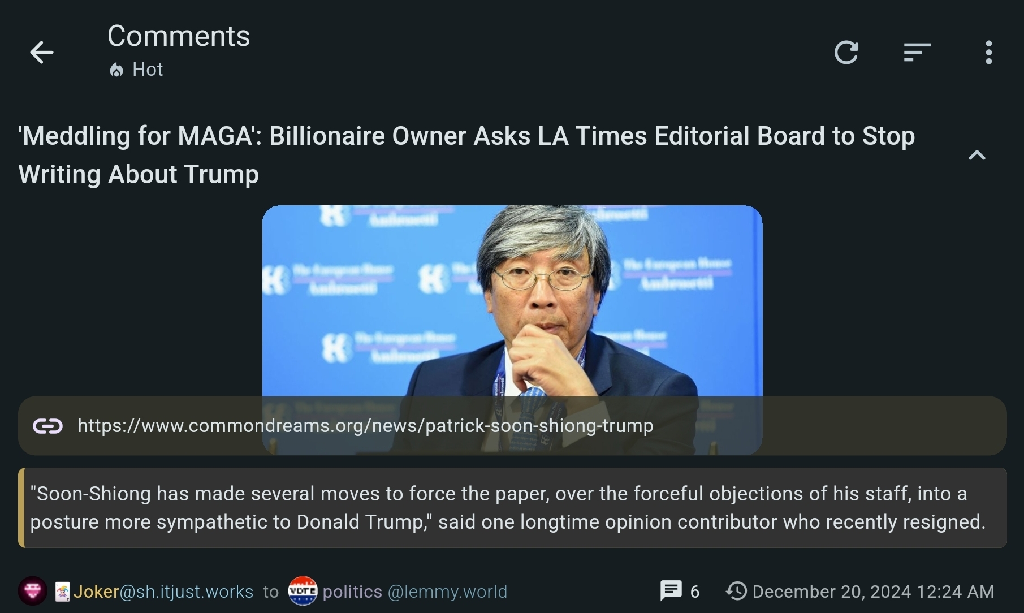View the Joker user profile

[x=163, y=592]
